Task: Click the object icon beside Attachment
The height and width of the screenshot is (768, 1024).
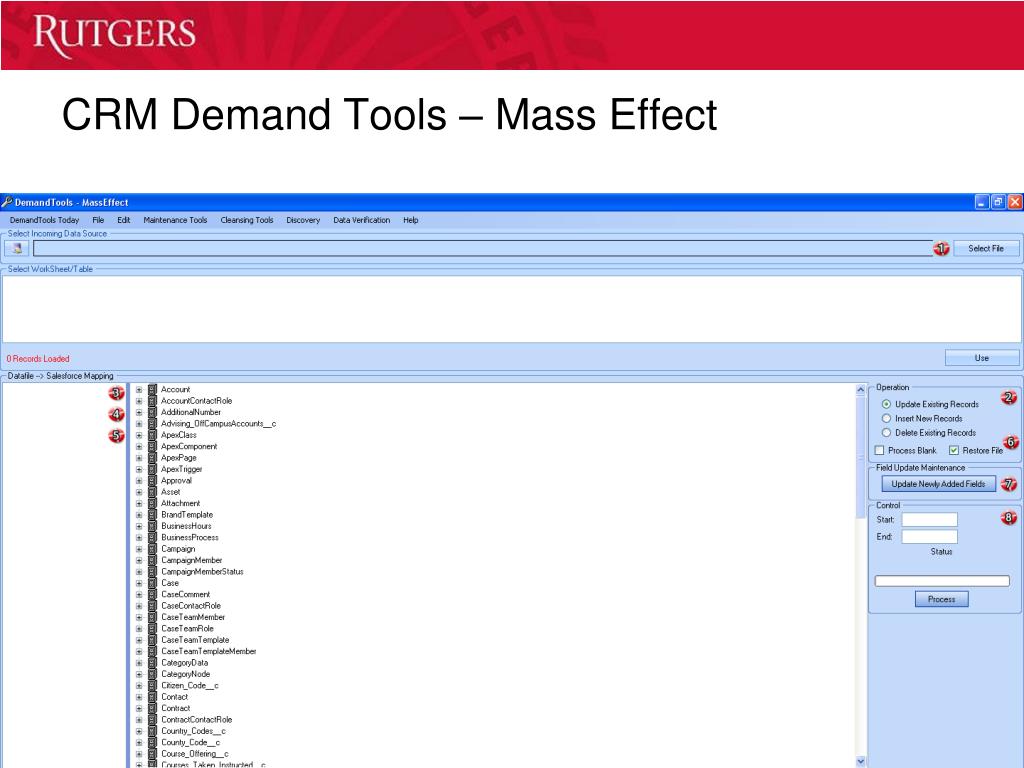Action: 152,503
